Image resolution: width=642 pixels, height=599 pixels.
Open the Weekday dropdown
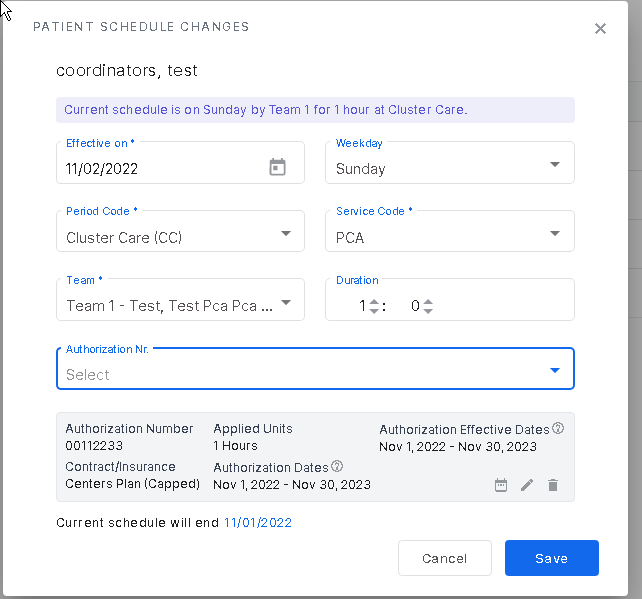555,167
